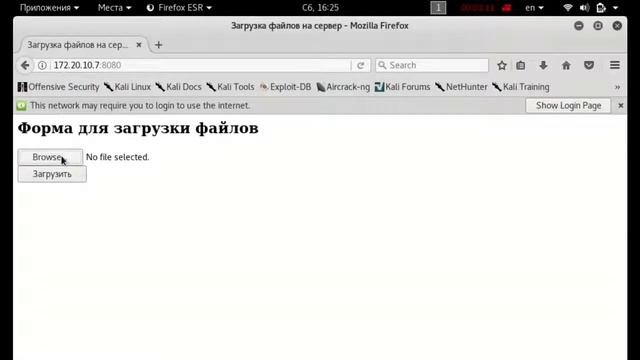This screenshot has width=640, height=360.
Task: Maximize the Firefox window
Action: [598, 26]
